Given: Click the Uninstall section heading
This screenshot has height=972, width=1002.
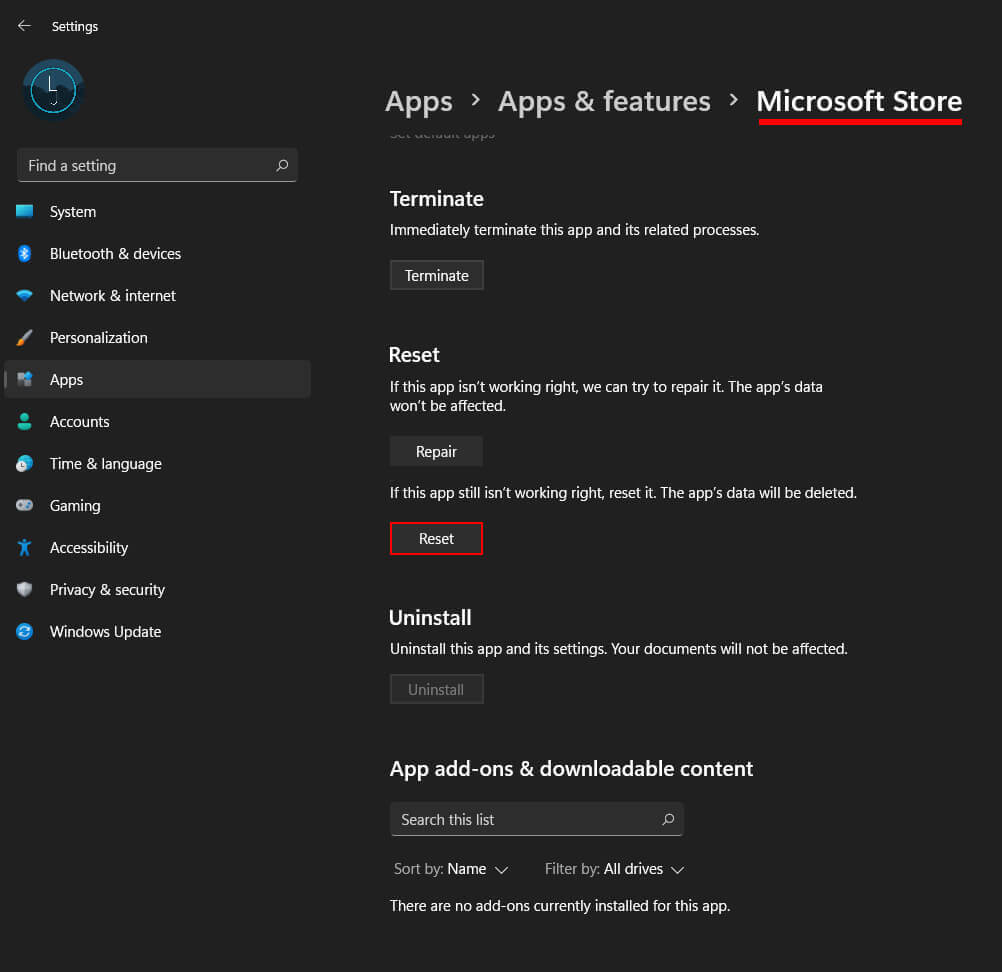Looking at the screenshot, I should 430,618.
